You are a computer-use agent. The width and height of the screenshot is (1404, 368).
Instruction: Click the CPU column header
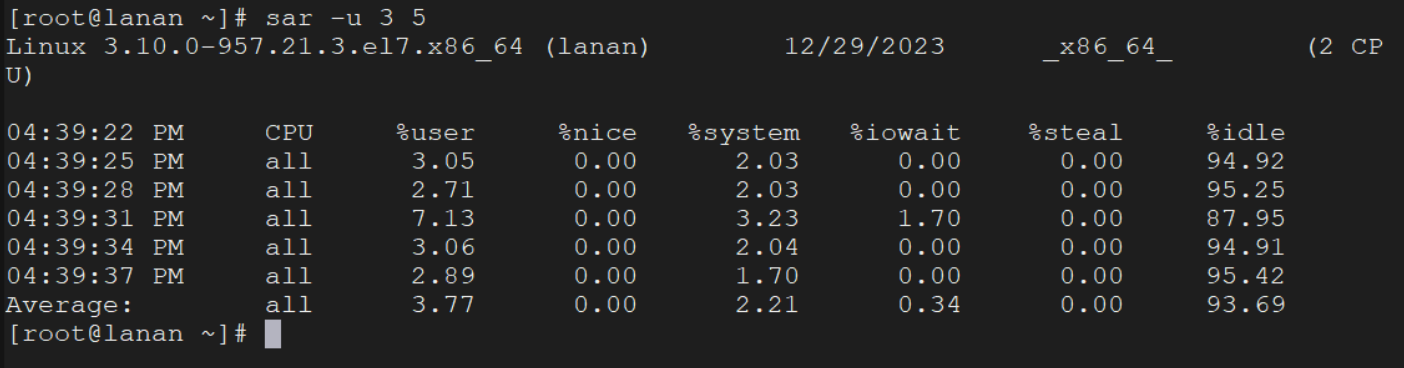[289, 132]
